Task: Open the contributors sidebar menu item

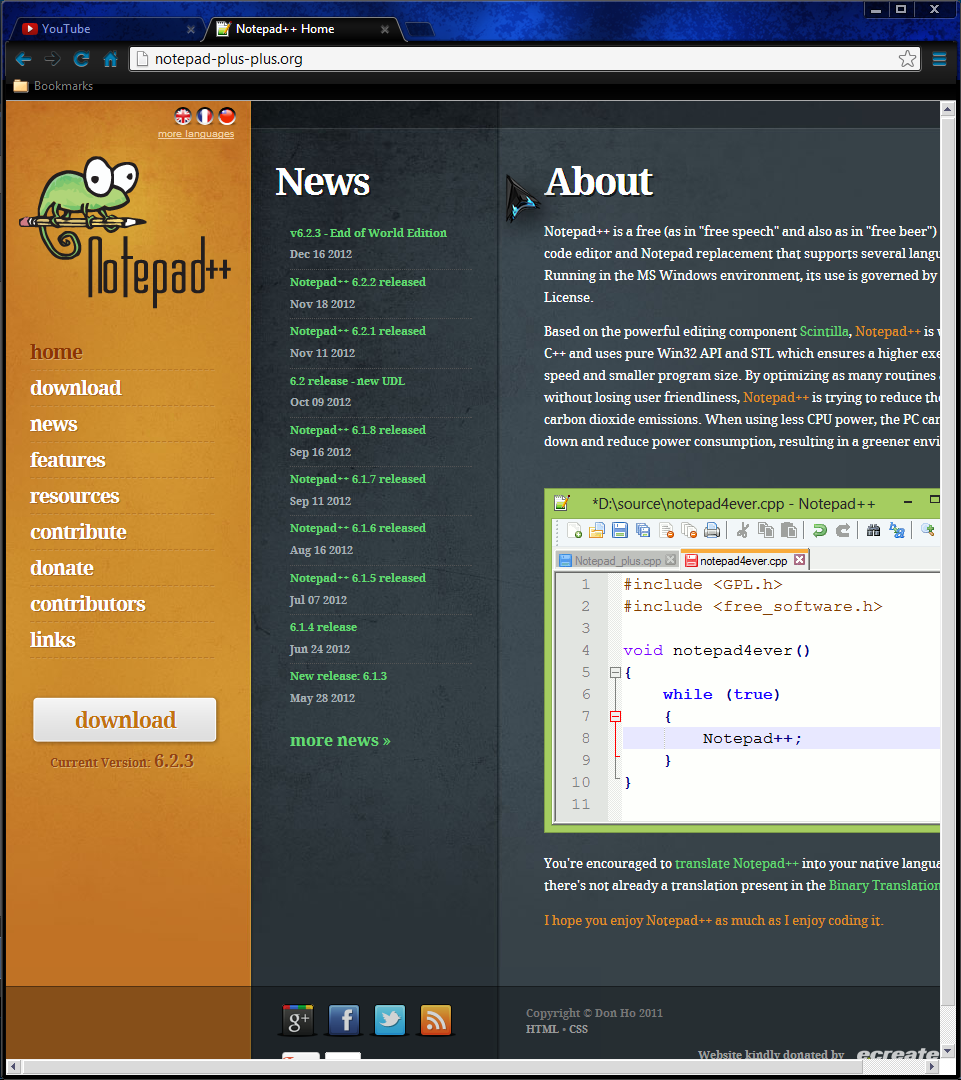Action: click(87, 603)
